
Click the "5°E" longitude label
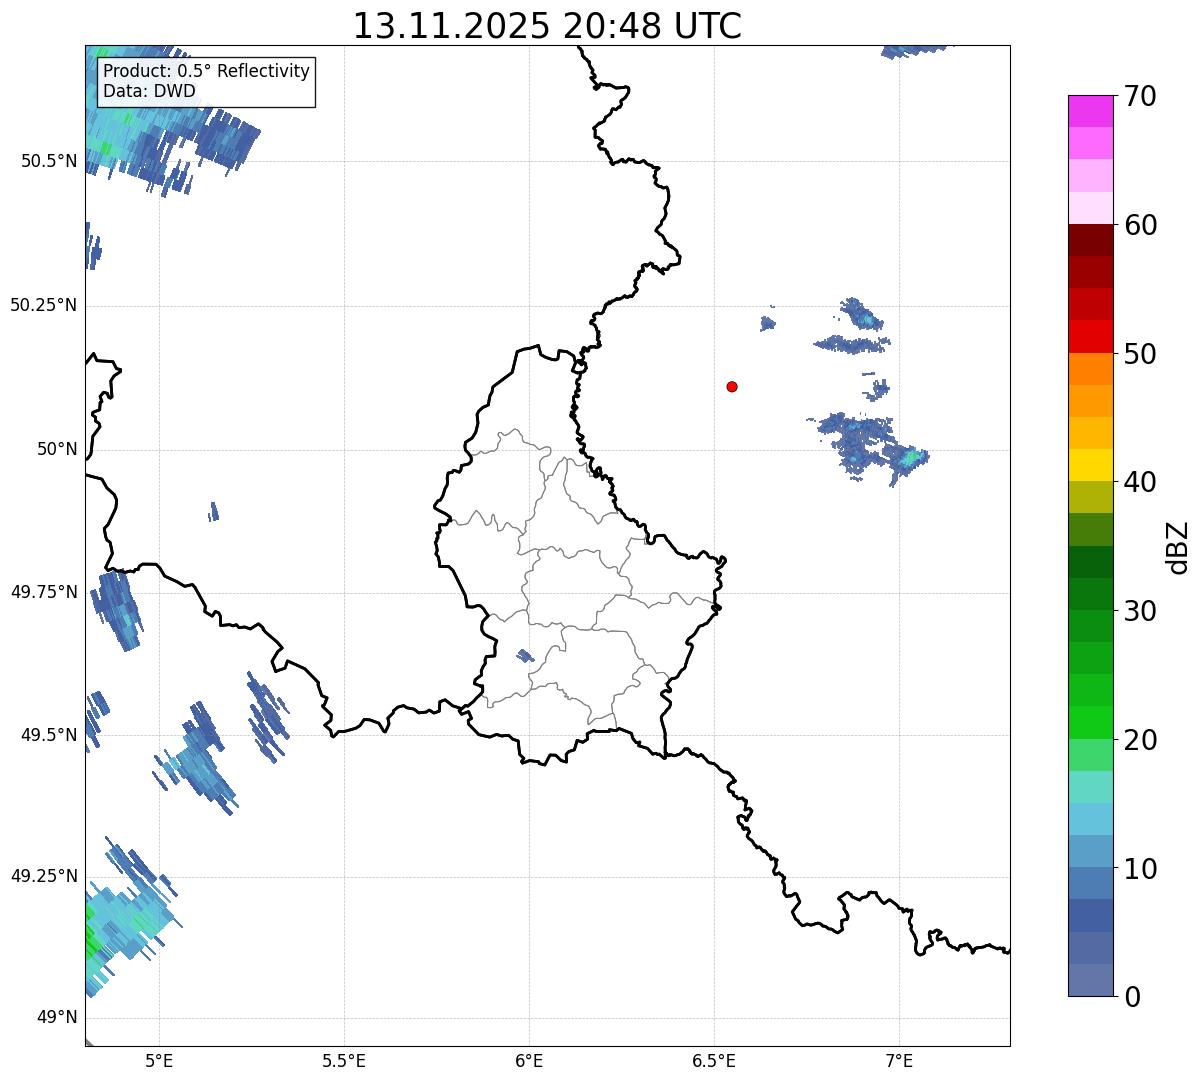point(159,1060)
